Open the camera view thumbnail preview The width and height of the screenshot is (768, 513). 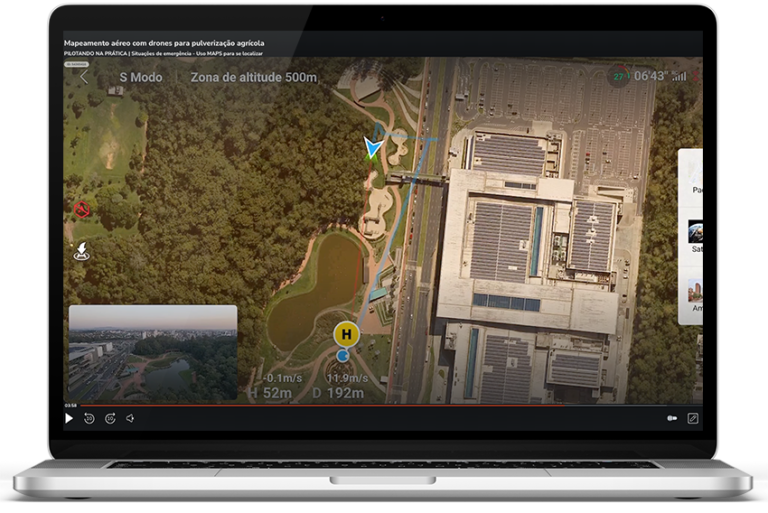pyautogui.click(x=153, y=352)
